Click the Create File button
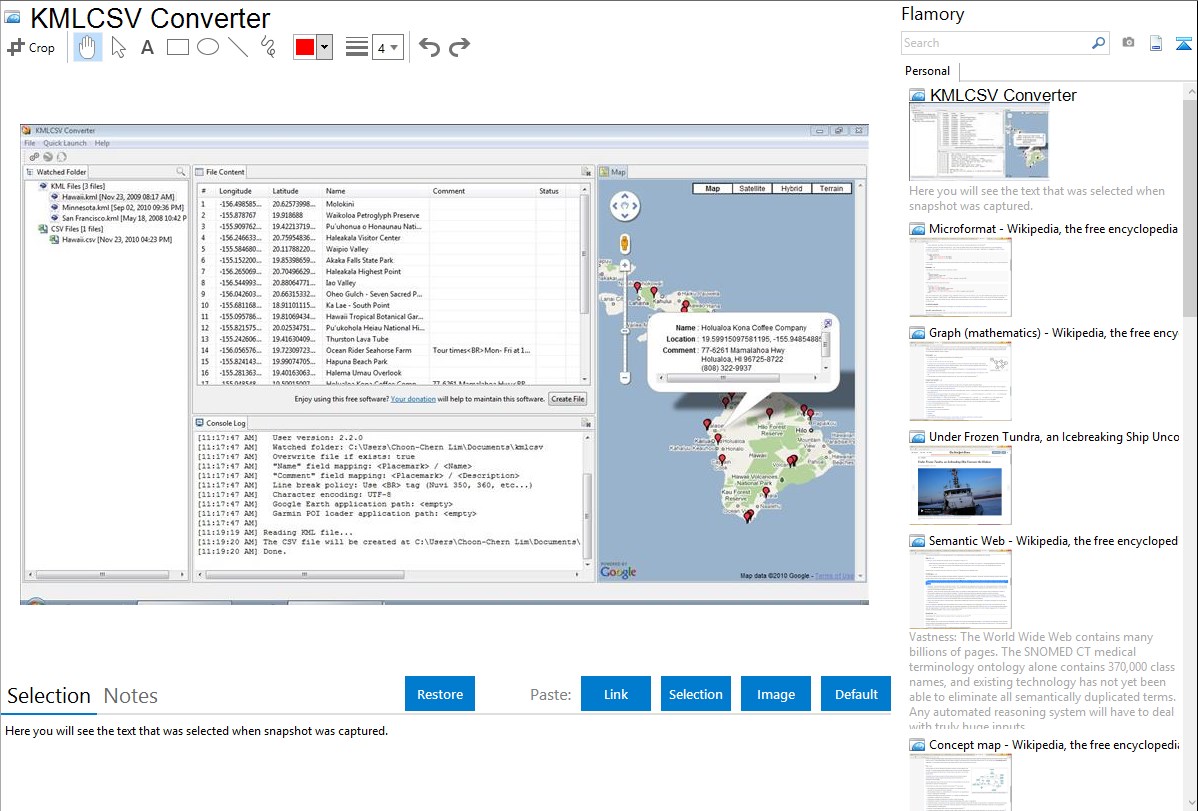This screenshot has height=811, width=1198. (x=568, y=399)
